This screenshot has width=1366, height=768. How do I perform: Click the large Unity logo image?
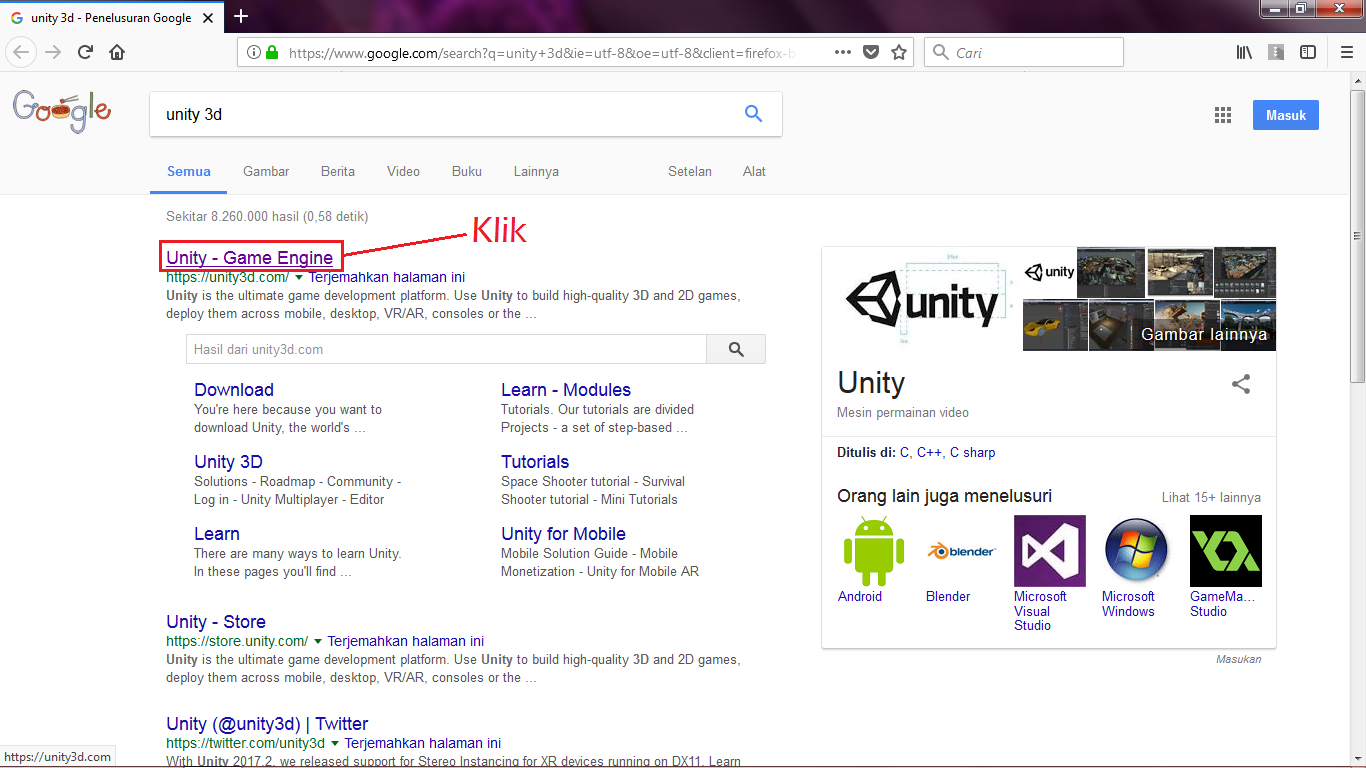922,299
